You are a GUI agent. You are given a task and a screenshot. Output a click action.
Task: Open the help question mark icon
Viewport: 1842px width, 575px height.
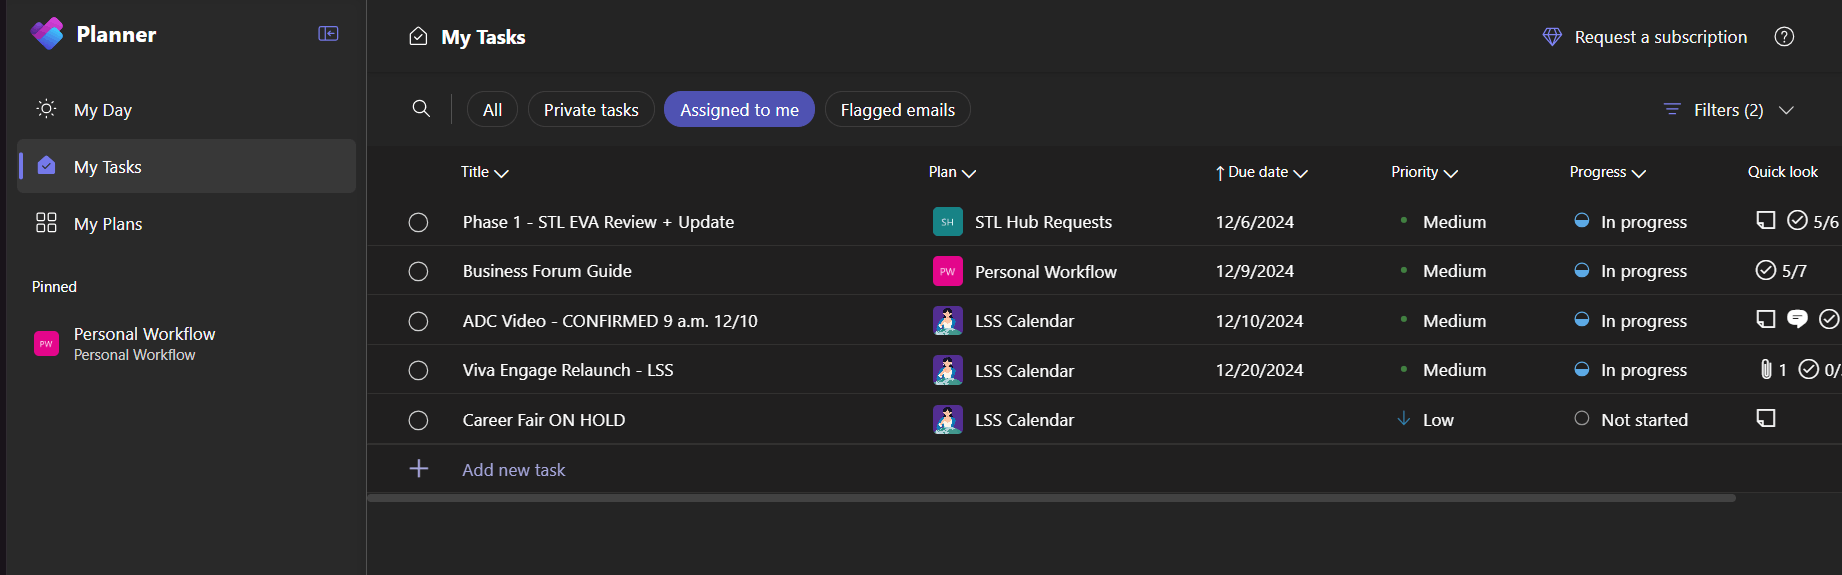(x=1784, y=37)
